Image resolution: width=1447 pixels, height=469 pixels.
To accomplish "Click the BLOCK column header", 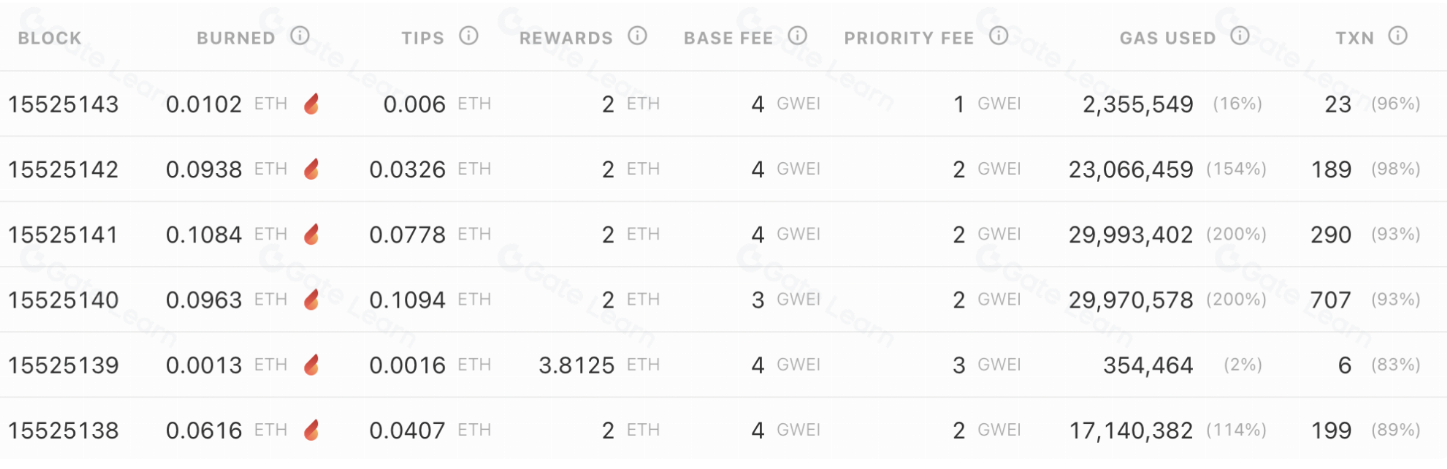I will click(x=50, y=38).
